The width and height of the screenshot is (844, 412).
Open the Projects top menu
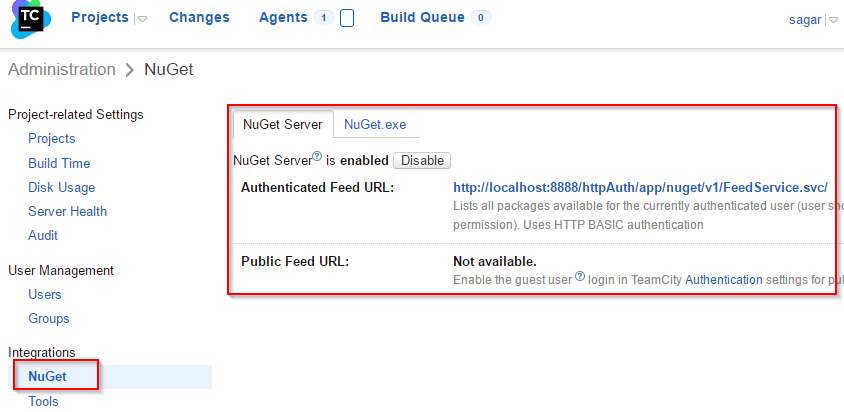pos(100,17)
